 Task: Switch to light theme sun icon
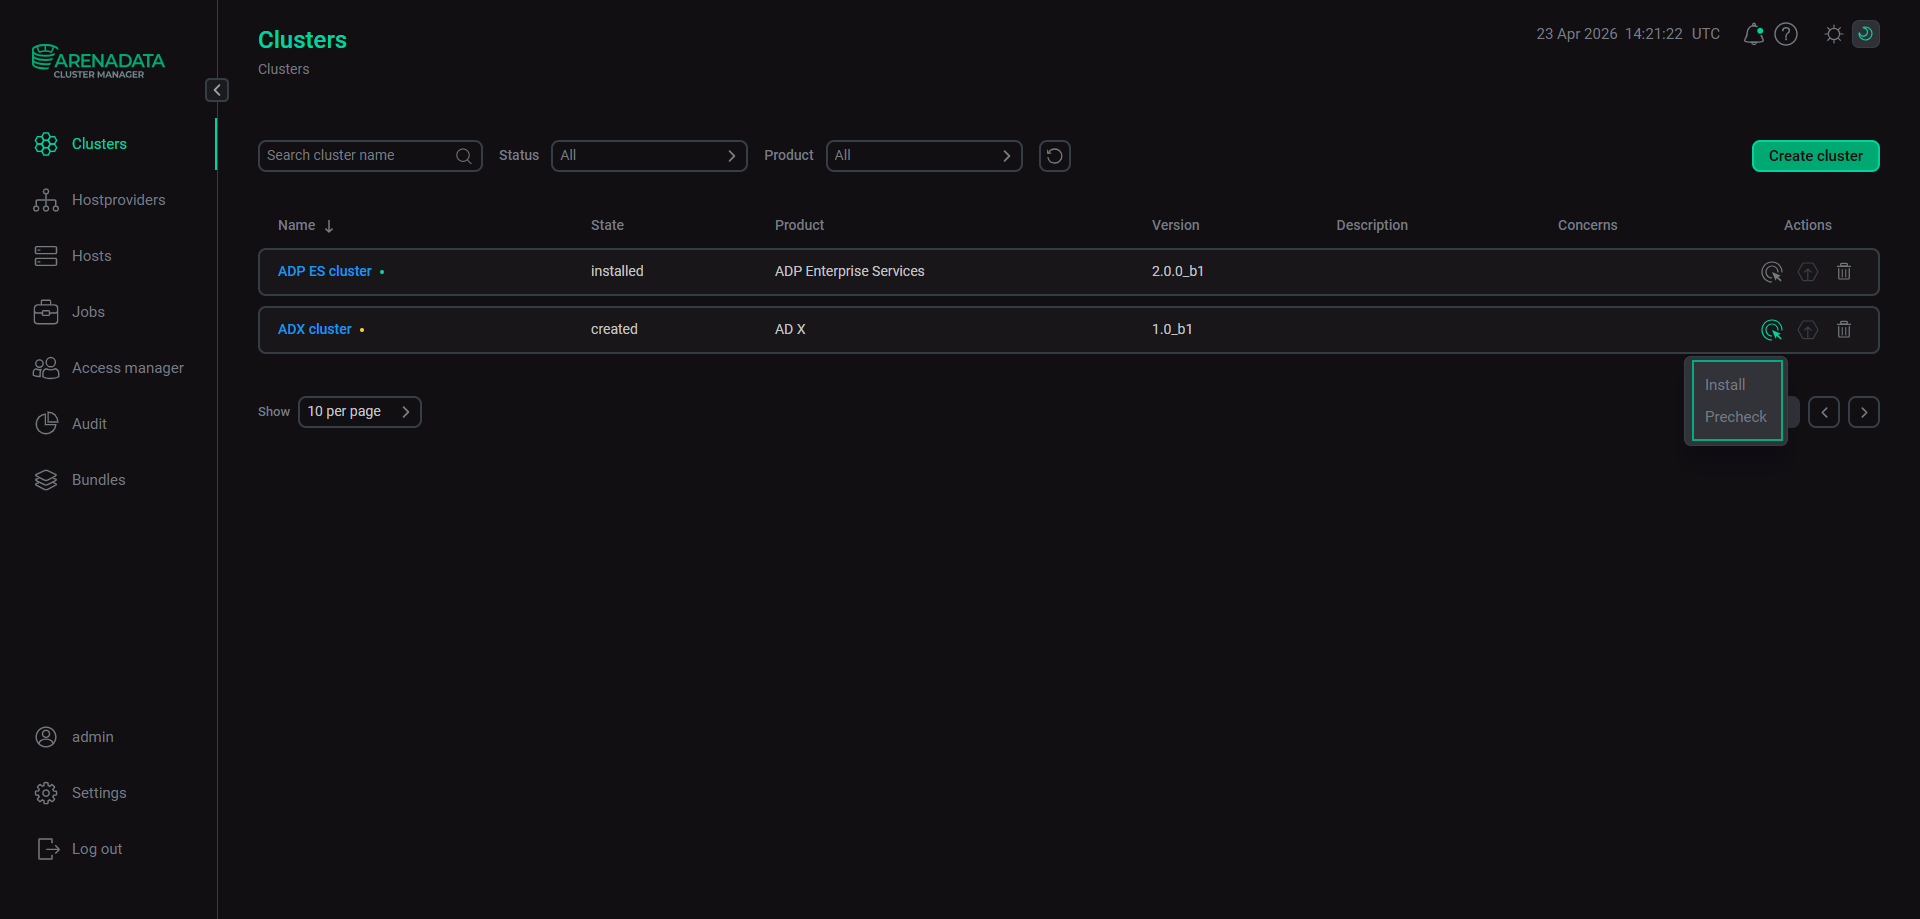1834,34
